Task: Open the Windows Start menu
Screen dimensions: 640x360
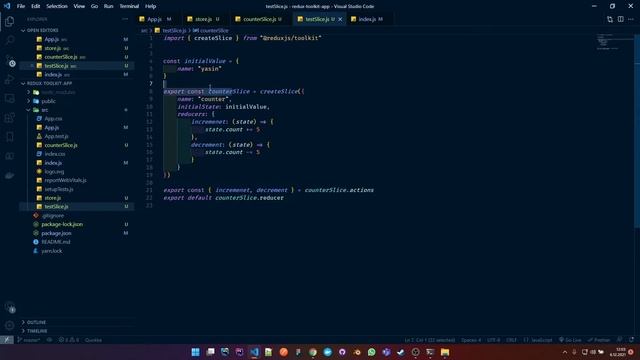Action: tap(196, 352)
